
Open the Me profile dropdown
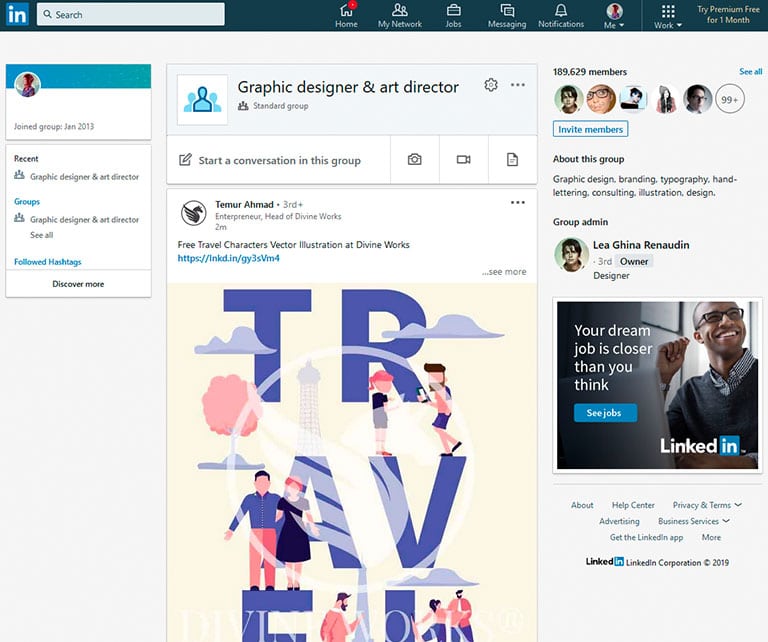pos(614,16)
